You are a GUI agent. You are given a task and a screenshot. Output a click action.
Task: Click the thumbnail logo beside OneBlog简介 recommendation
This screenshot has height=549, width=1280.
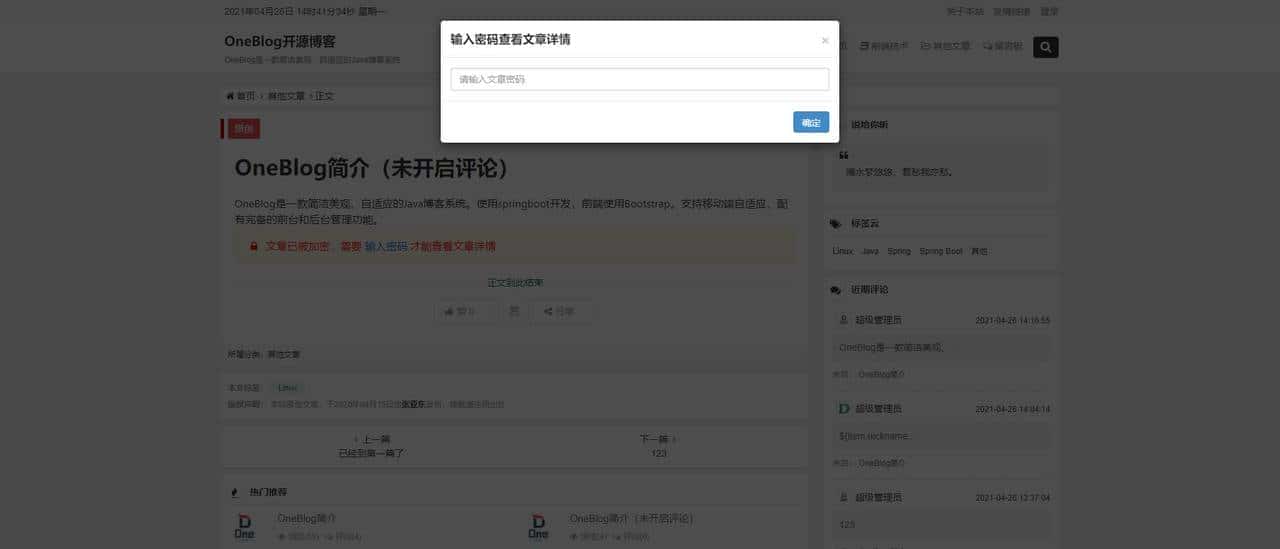click(x=244, y=527)
